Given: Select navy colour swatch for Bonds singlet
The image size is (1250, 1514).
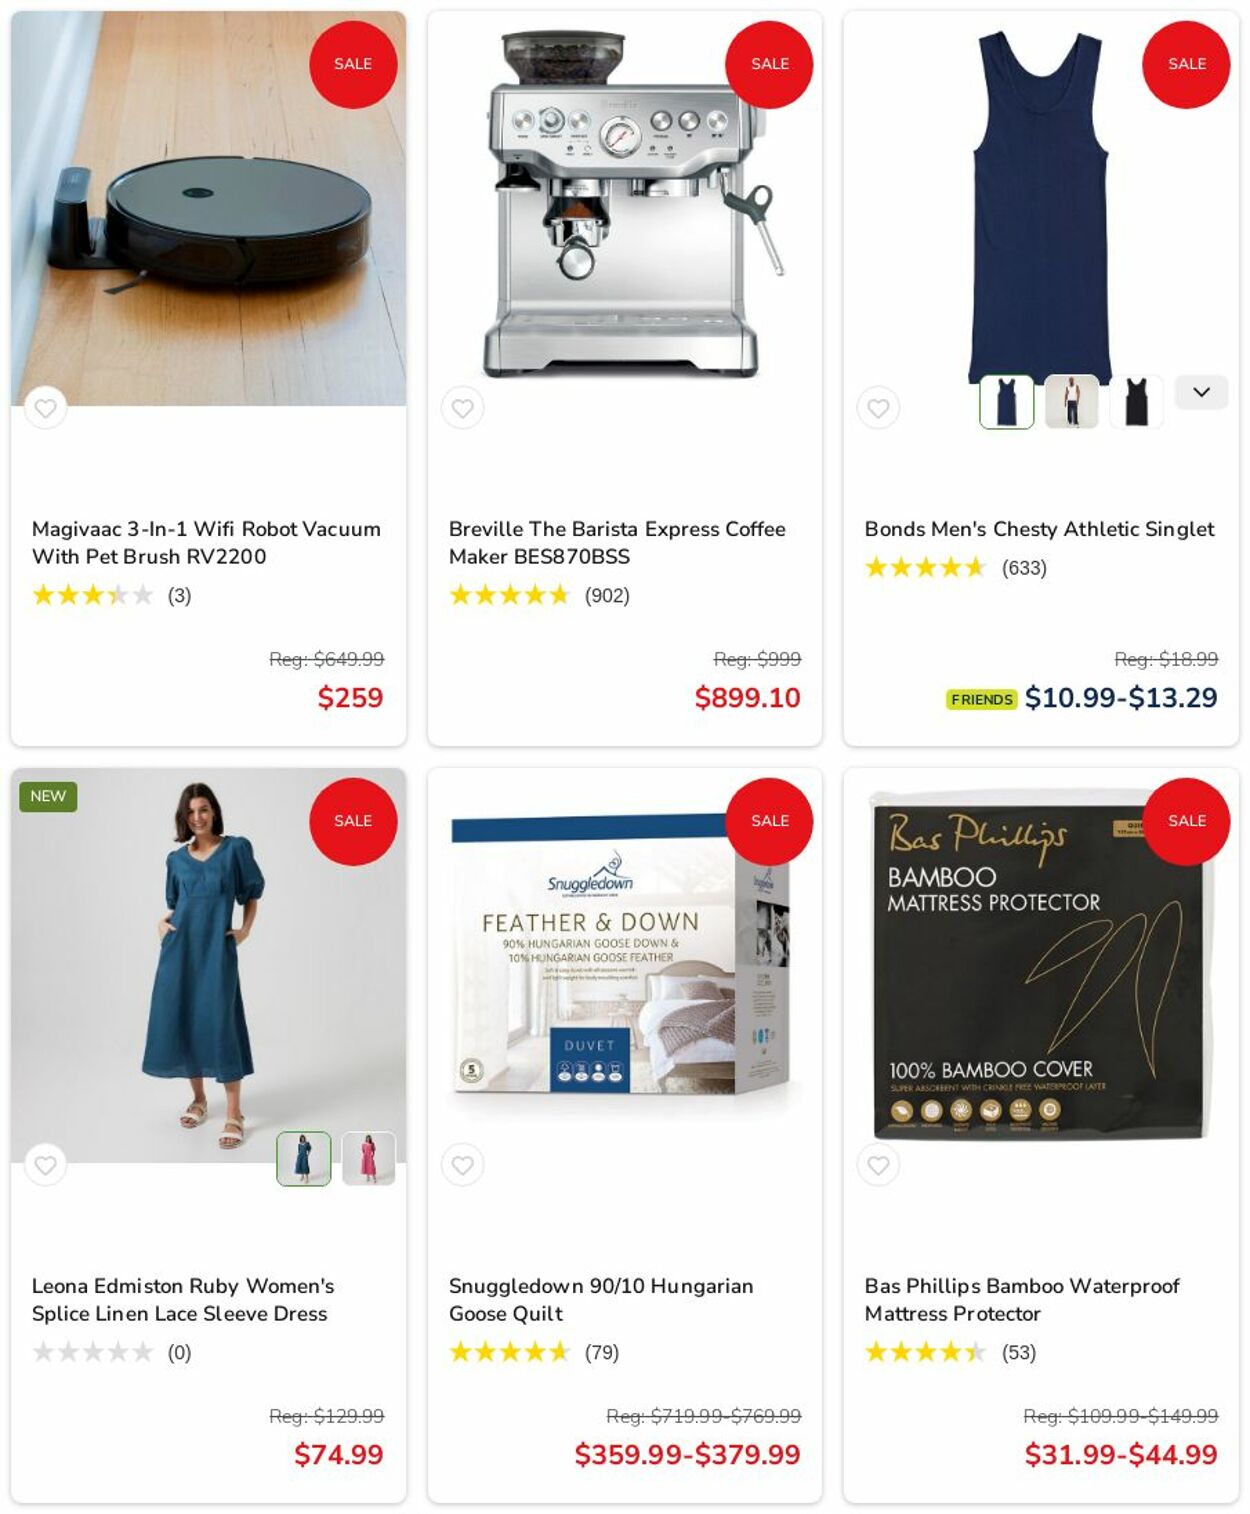Looking at the screenshot, I should tap(1006, 402).
